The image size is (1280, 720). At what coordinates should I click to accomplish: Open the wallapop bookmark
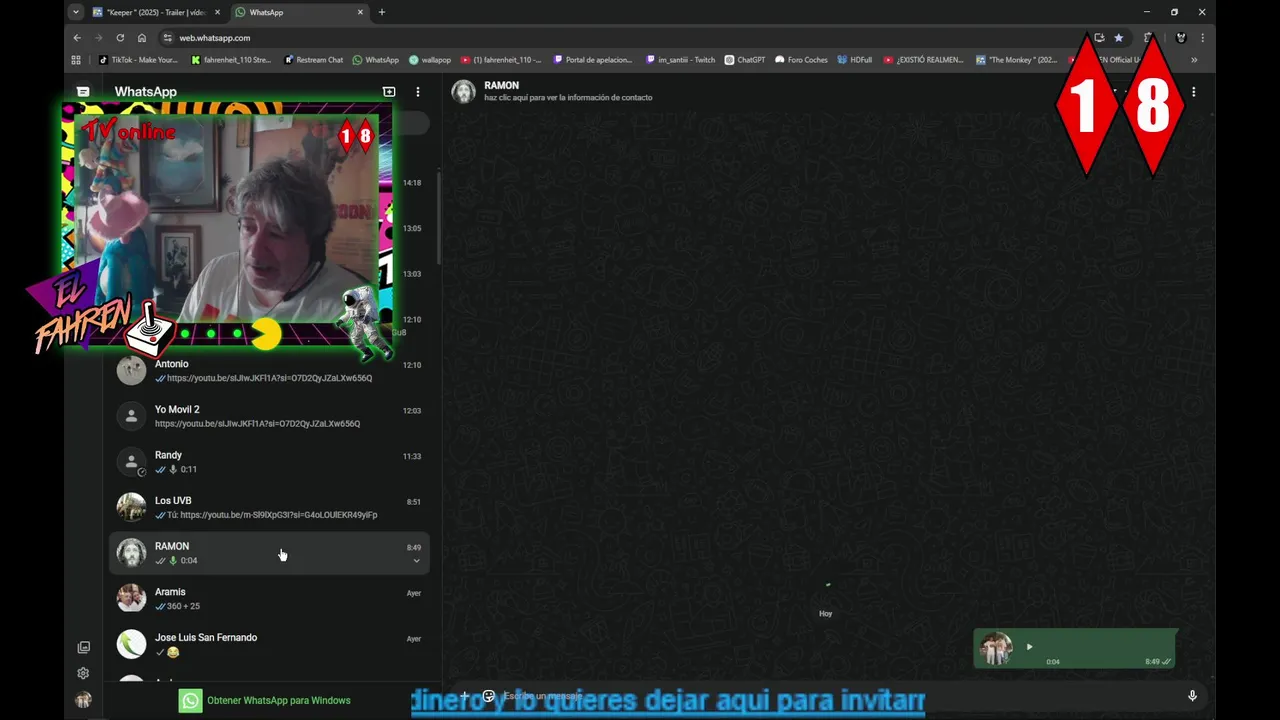(x=430, y=60)
